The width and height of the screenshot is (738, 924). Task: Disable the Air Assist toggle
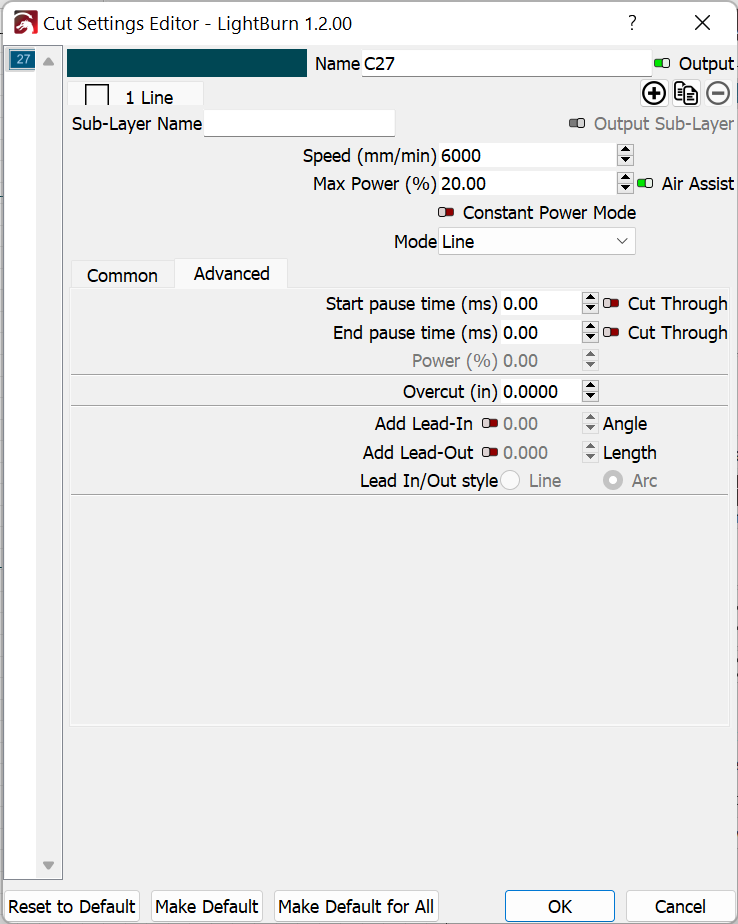[645, 183]
